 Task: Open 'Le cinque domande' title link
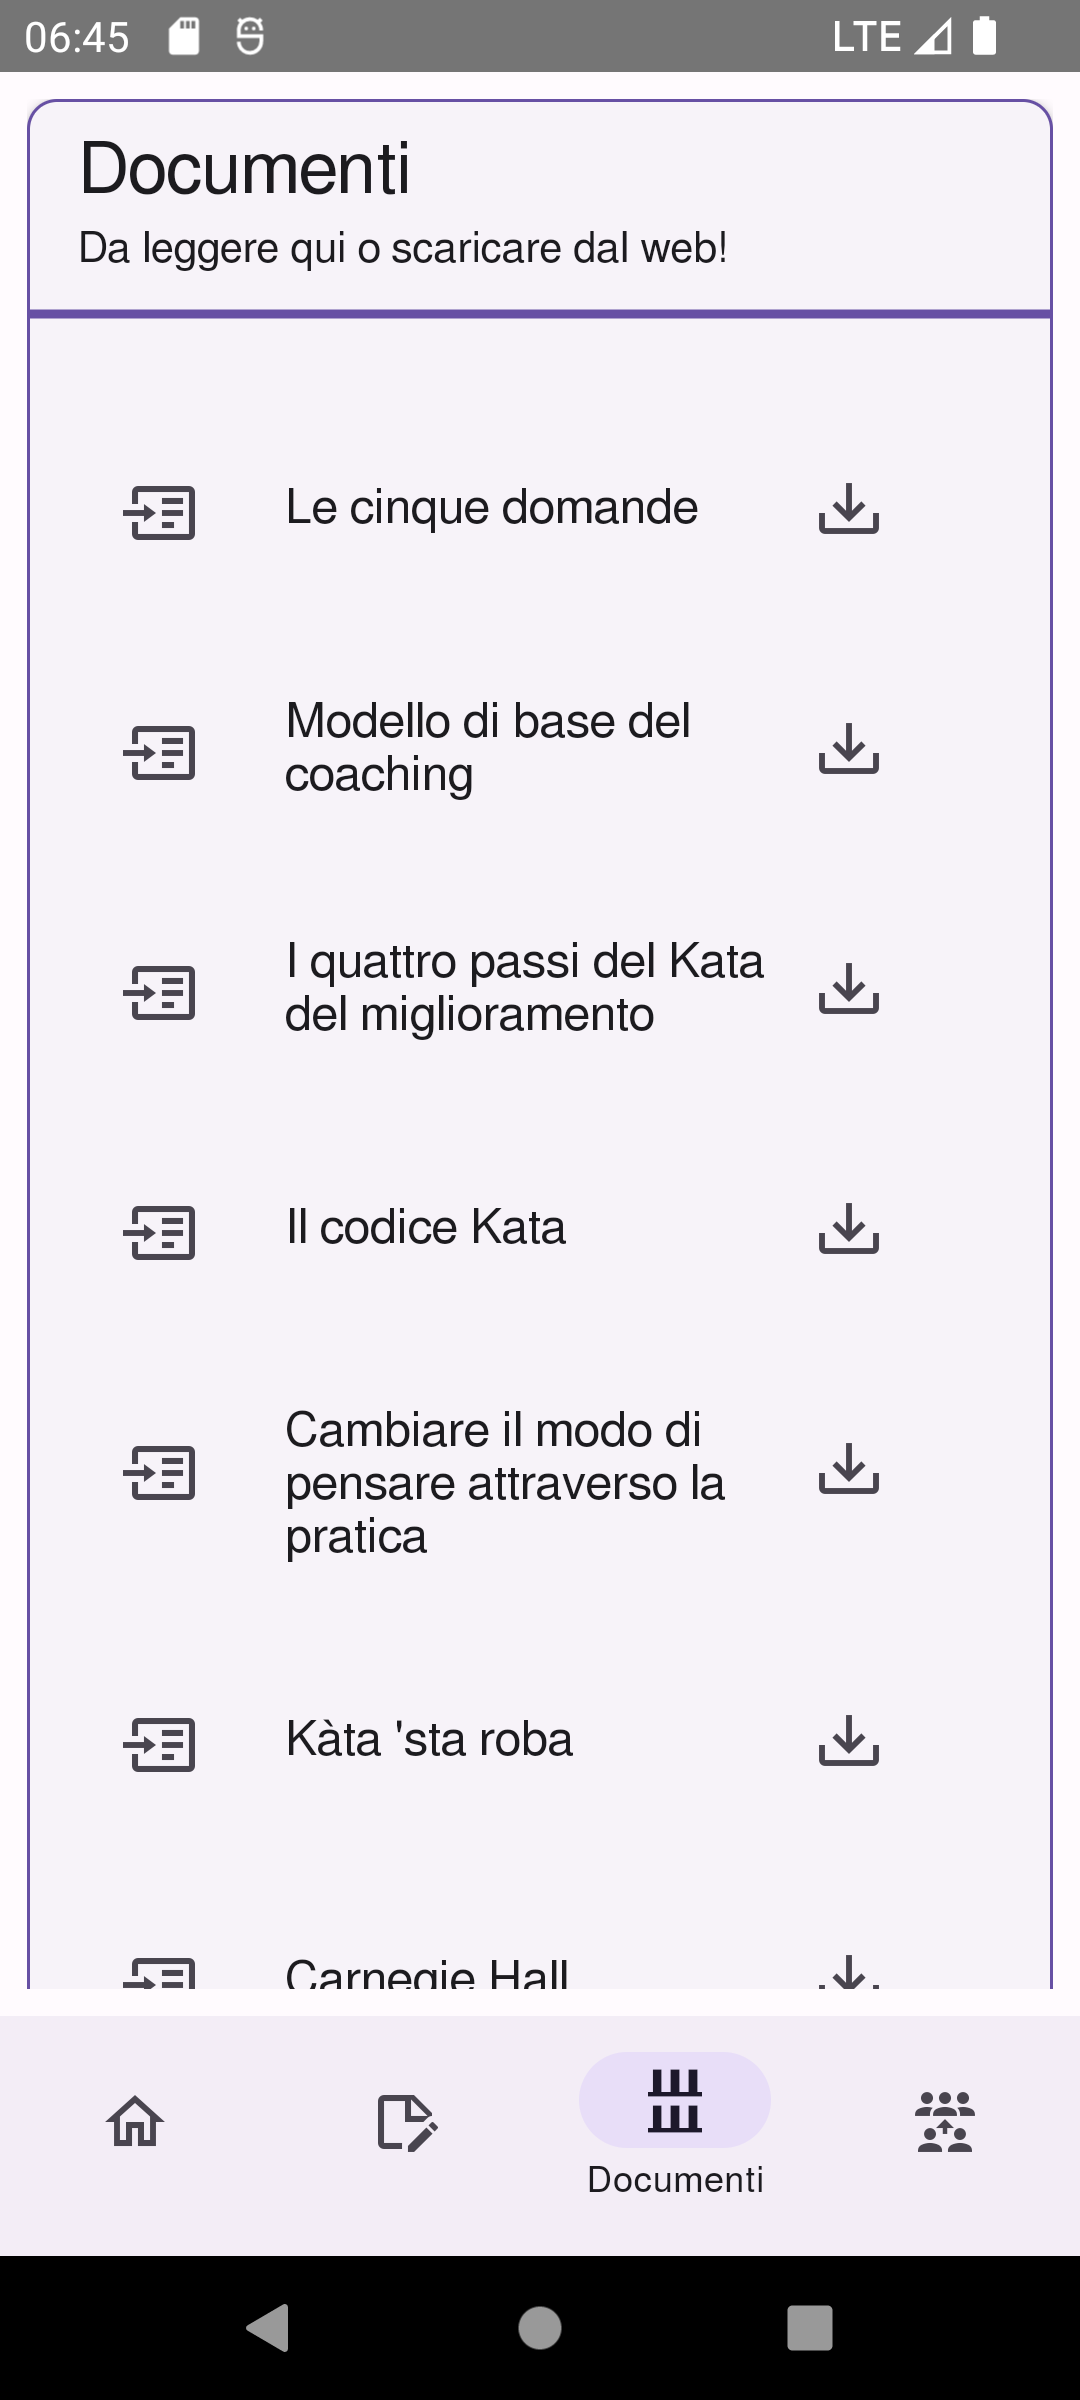[491, 507]
